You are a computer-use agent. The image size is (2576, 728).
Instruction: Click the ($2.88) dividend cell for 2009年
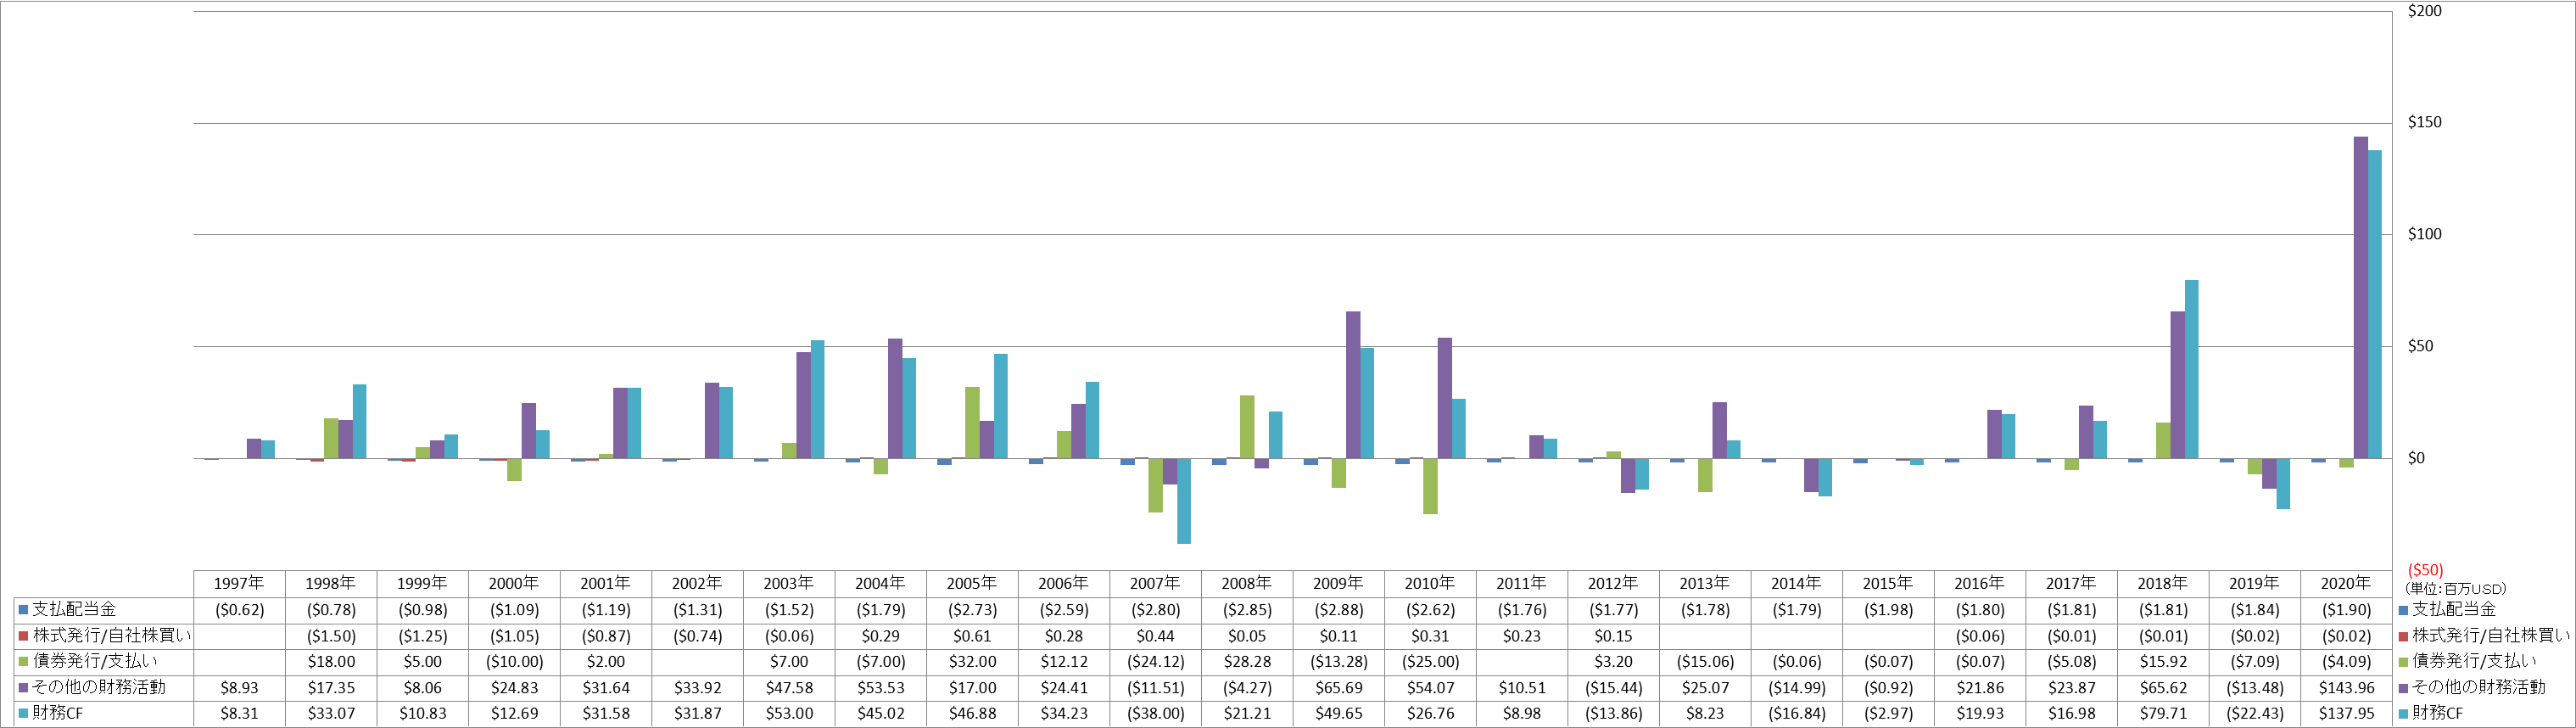[1338, 610]
